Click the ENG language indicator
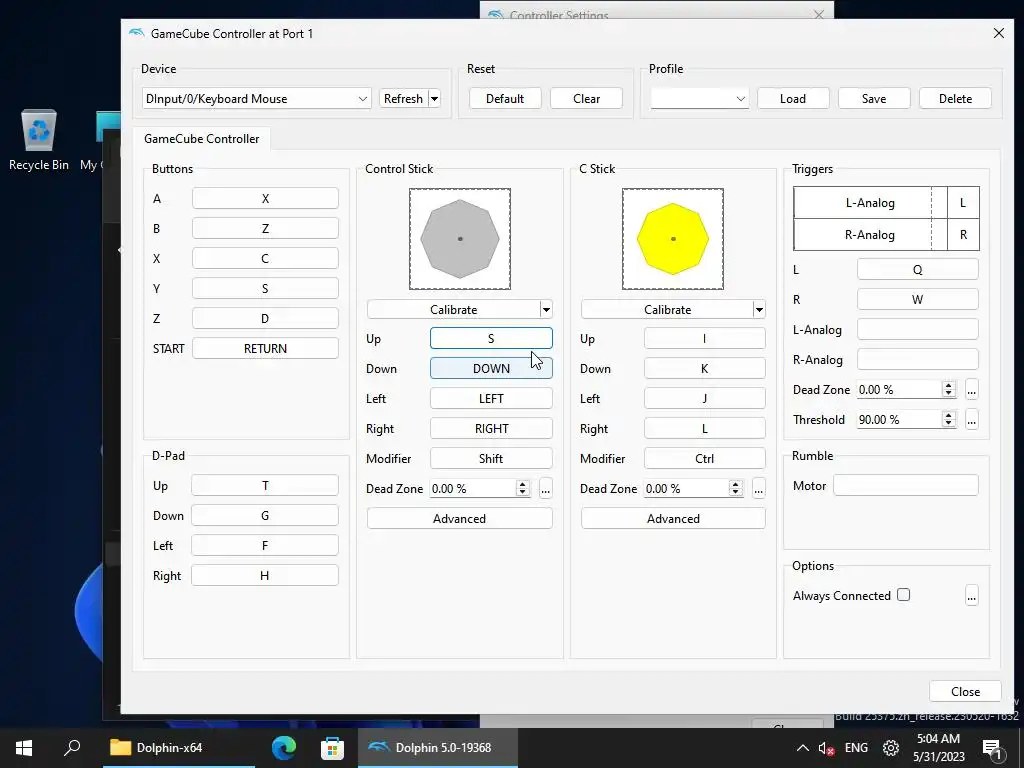This screenshot has height=768, width=1024. click(x=856, y=748)
